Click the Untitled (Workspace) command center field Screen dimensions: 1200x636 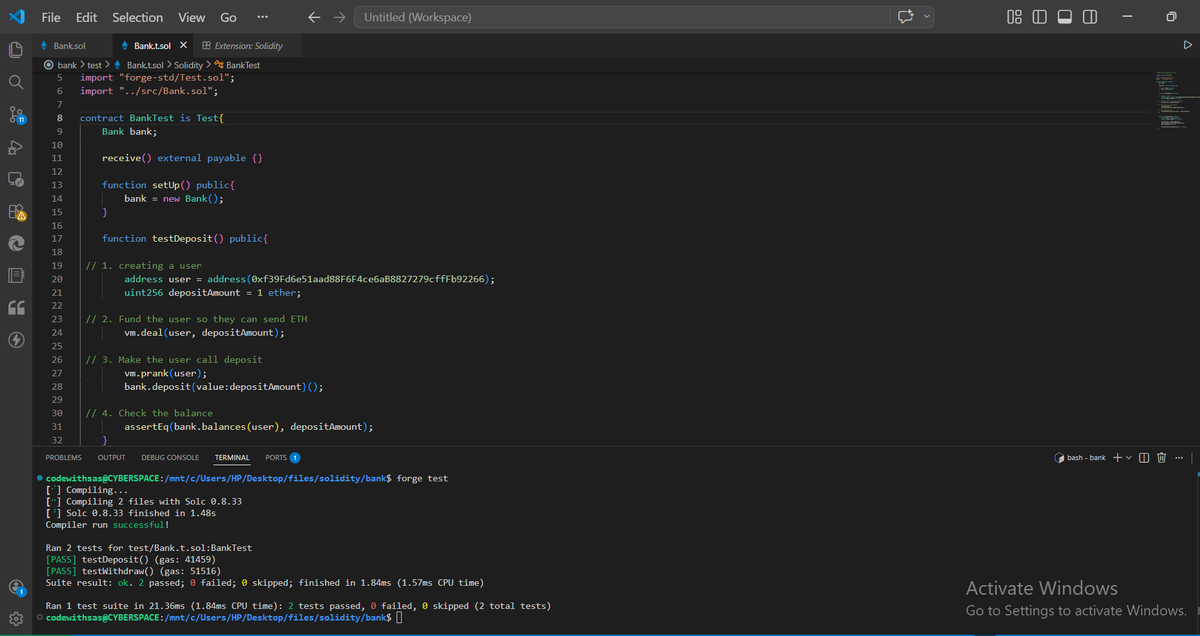point(620,17)
